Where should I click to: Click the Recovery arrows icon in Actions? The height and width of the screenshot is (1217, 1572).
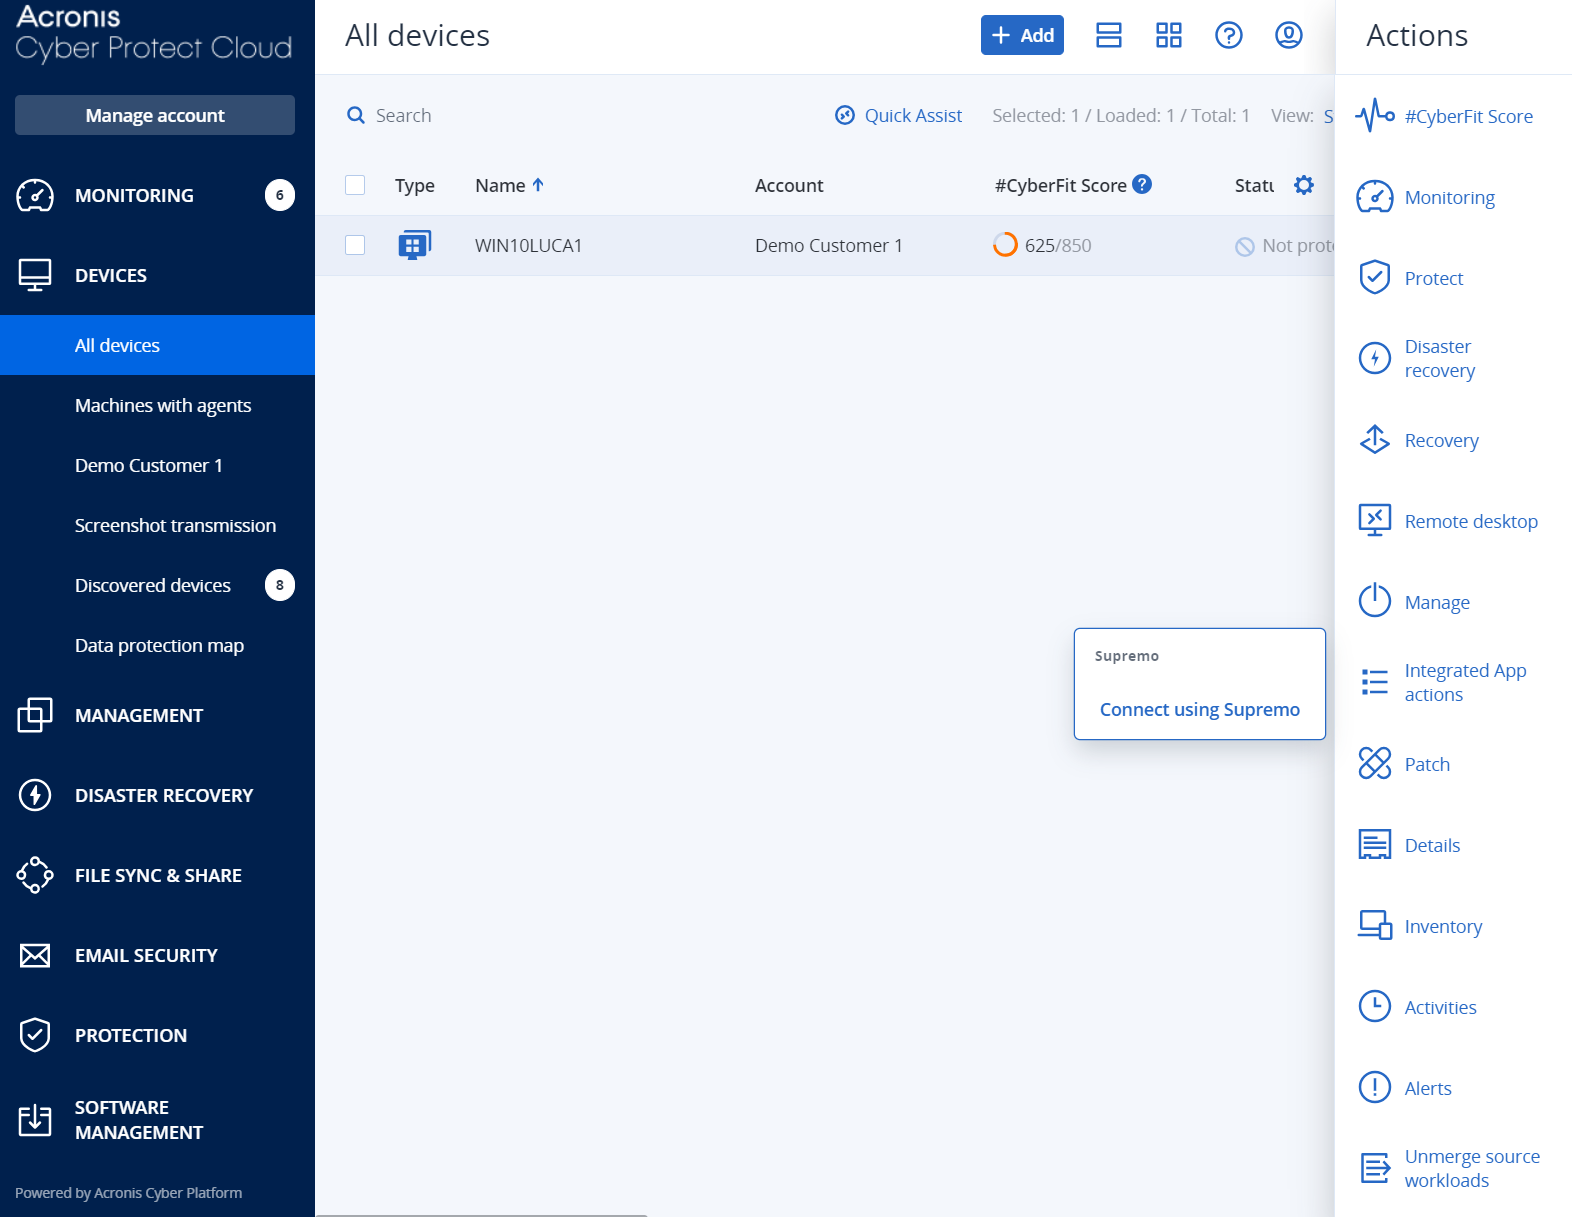pos(1375,440)
